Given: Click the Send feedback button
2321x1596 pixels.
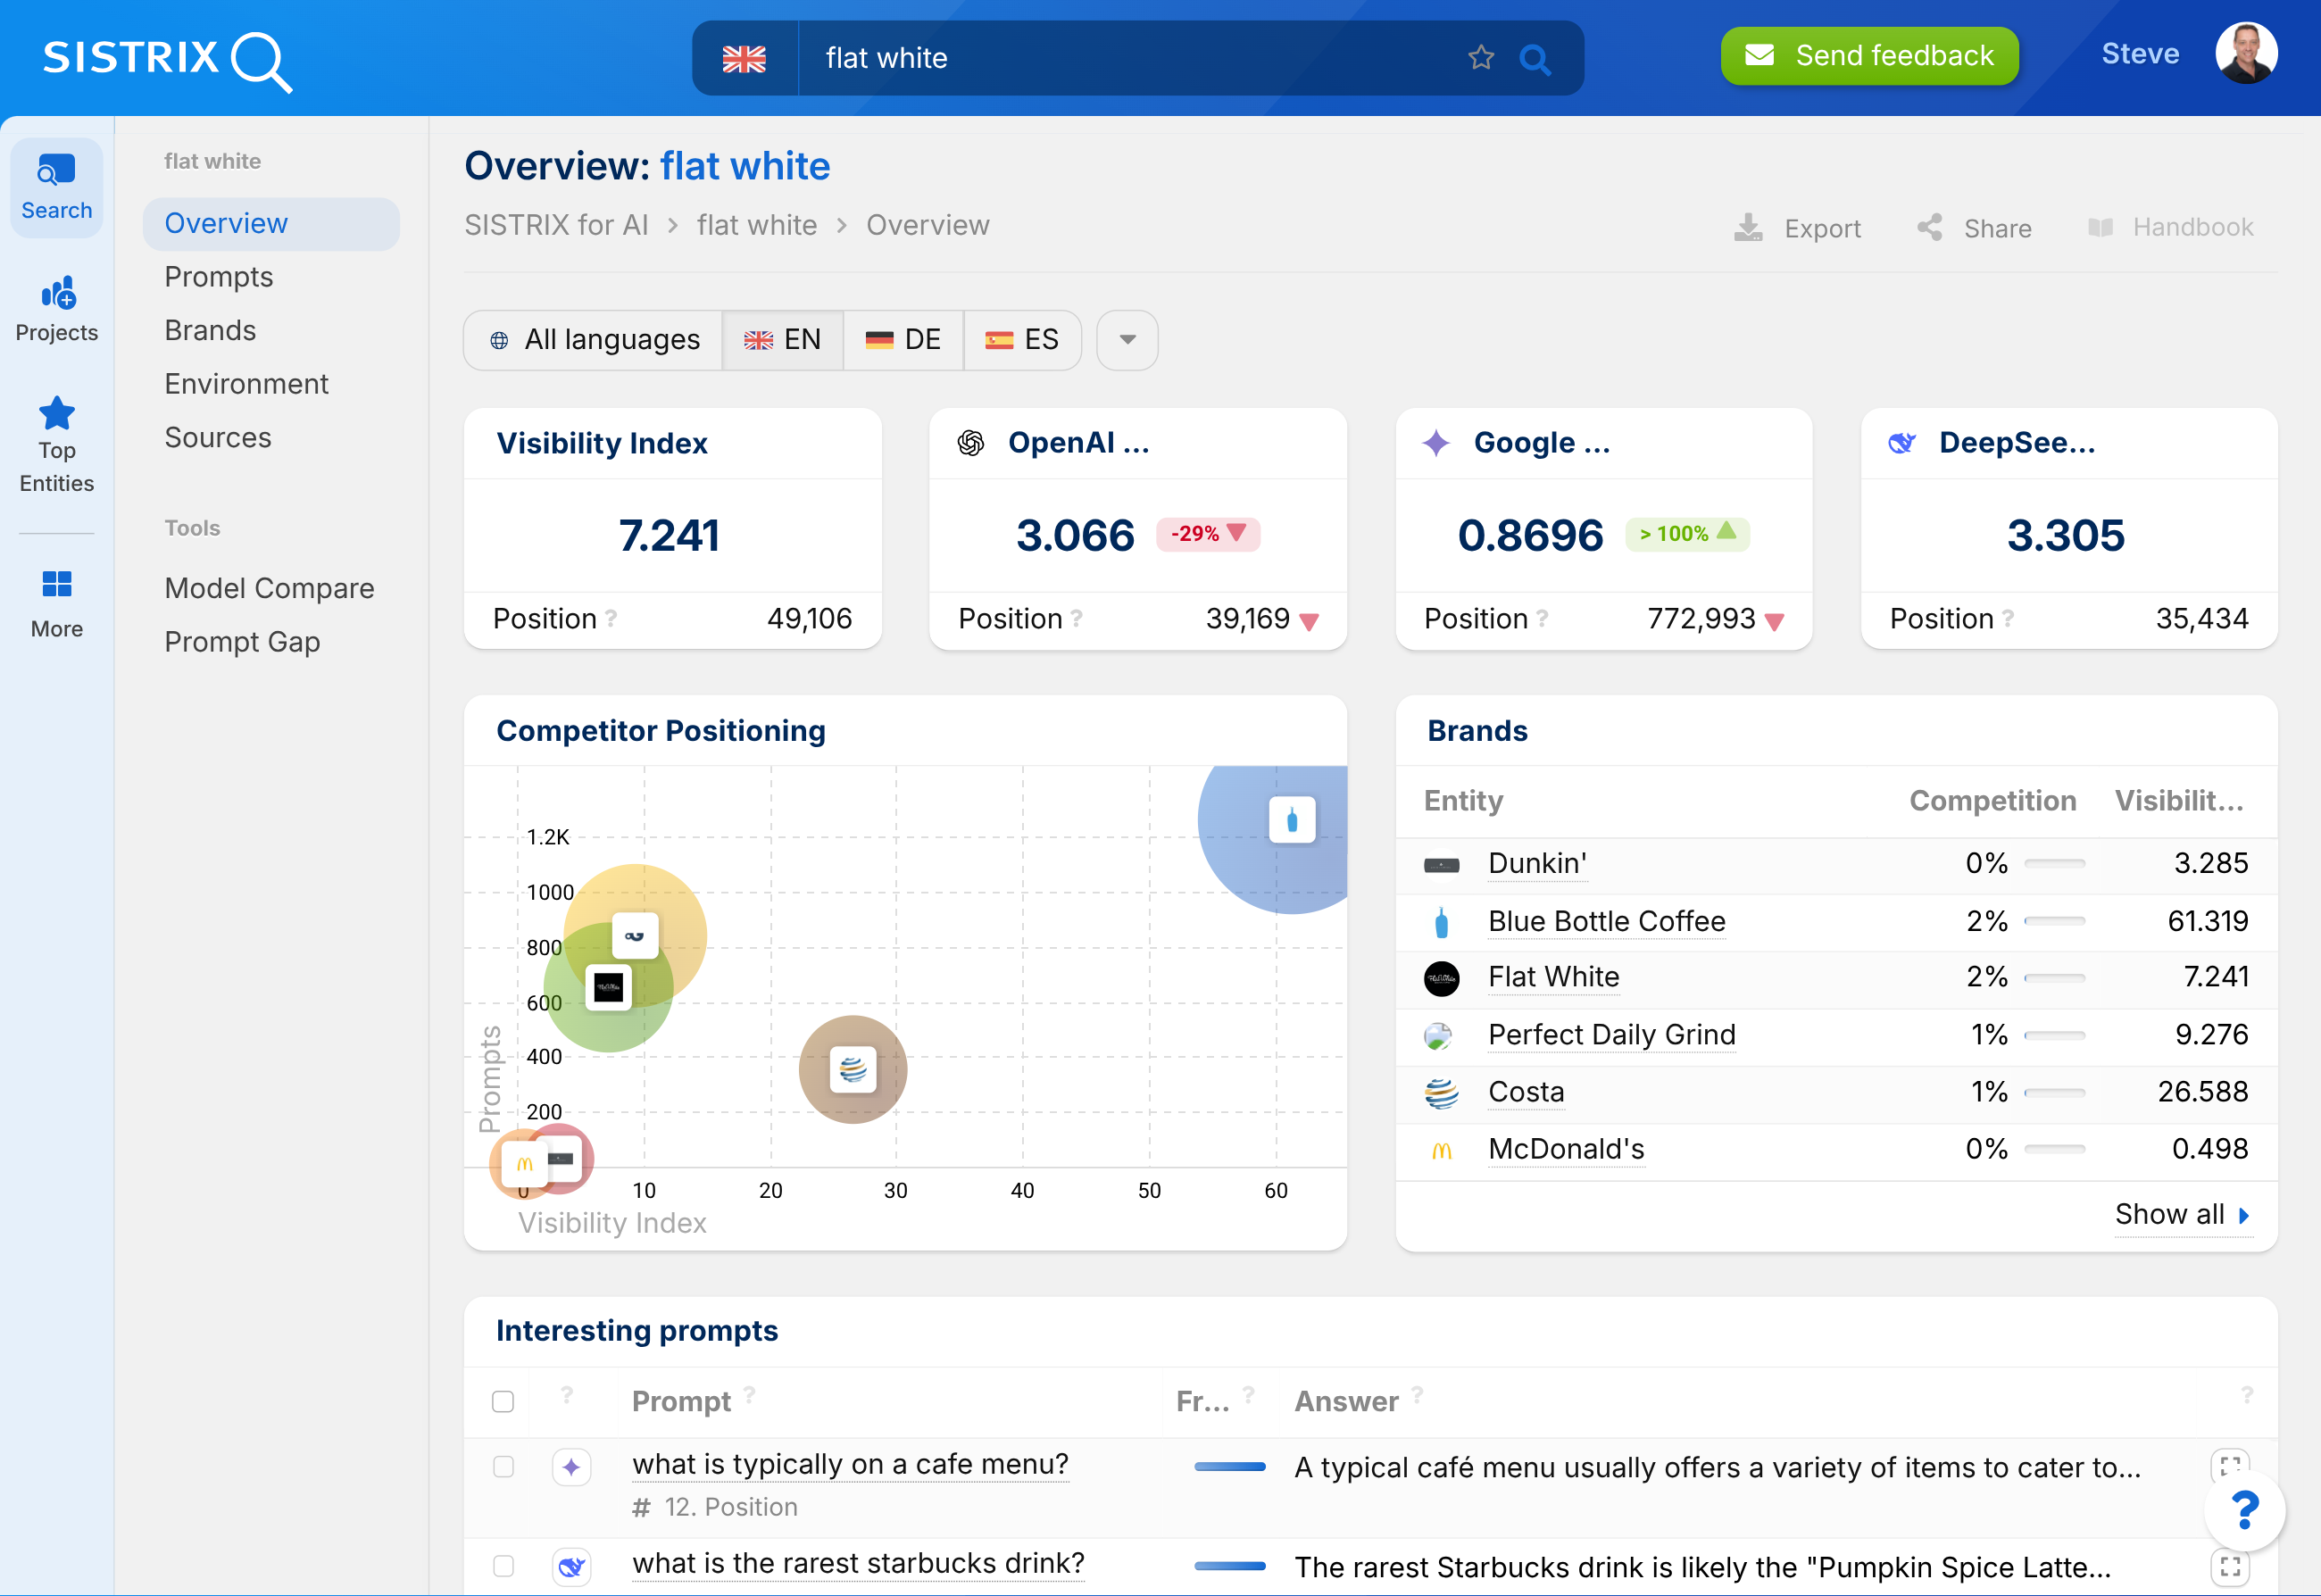Looking at the screenshot, I should [1869, 56].
